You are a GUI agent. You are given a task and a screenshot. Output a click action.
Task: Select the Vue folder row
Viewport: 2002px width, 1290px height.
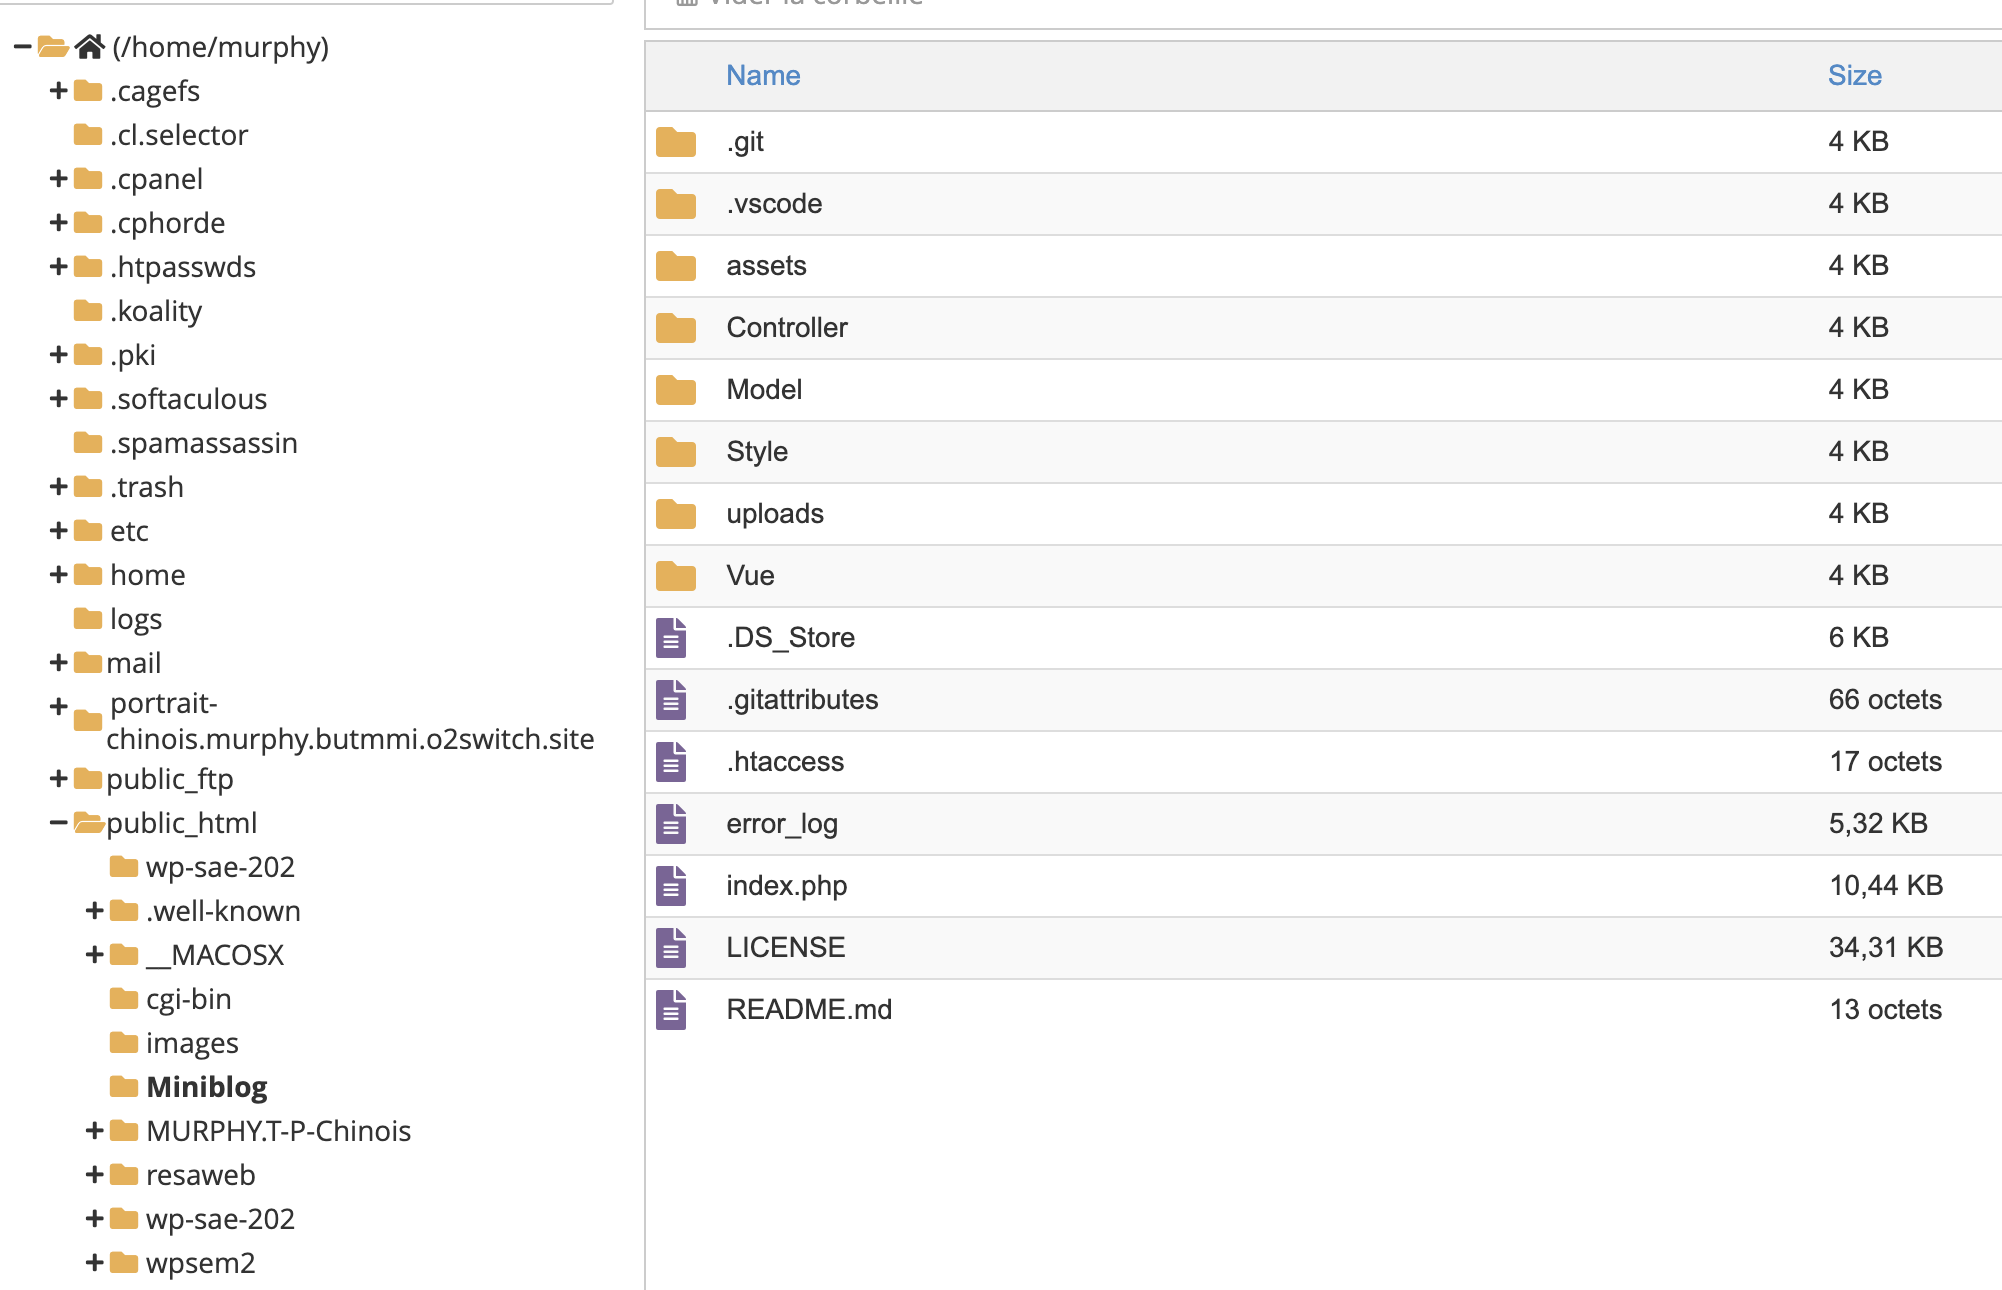(x=750, y=576)
